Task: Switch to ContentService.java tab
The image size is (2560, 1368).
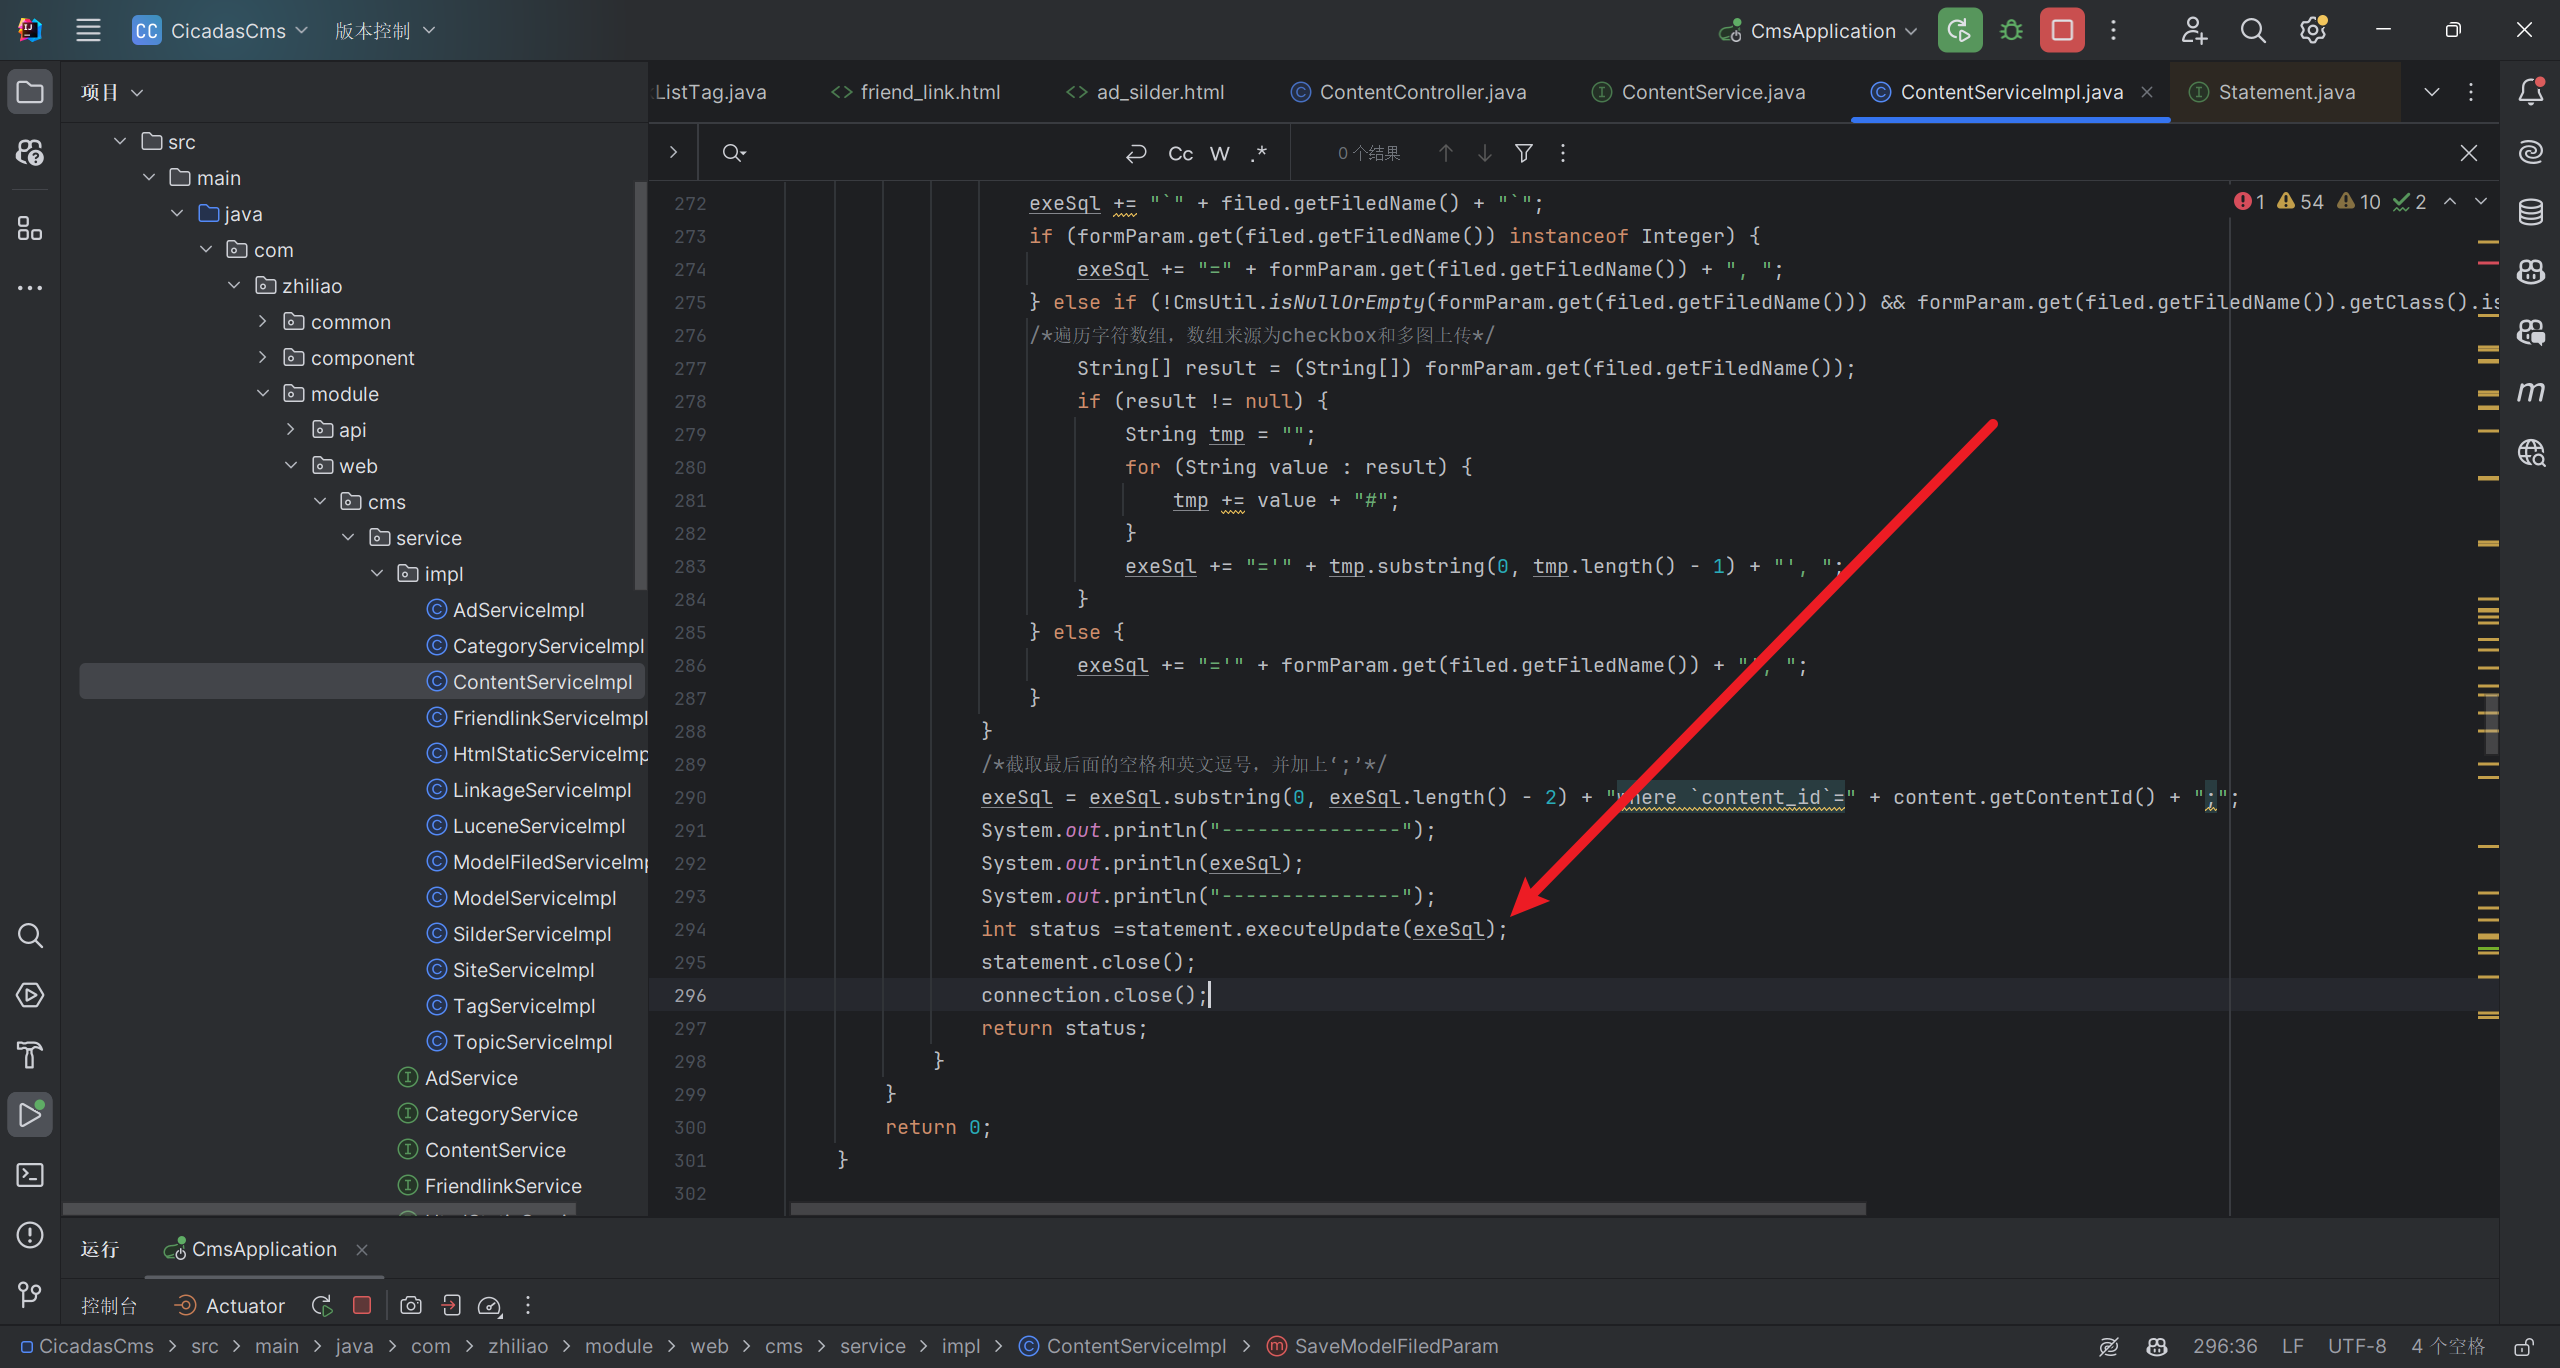Action: tap(1698, 92)
